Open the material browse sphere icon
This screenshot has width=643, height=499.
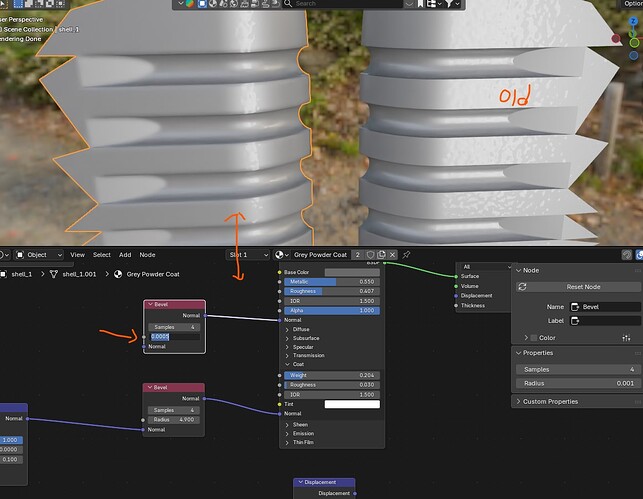[281, 255]
